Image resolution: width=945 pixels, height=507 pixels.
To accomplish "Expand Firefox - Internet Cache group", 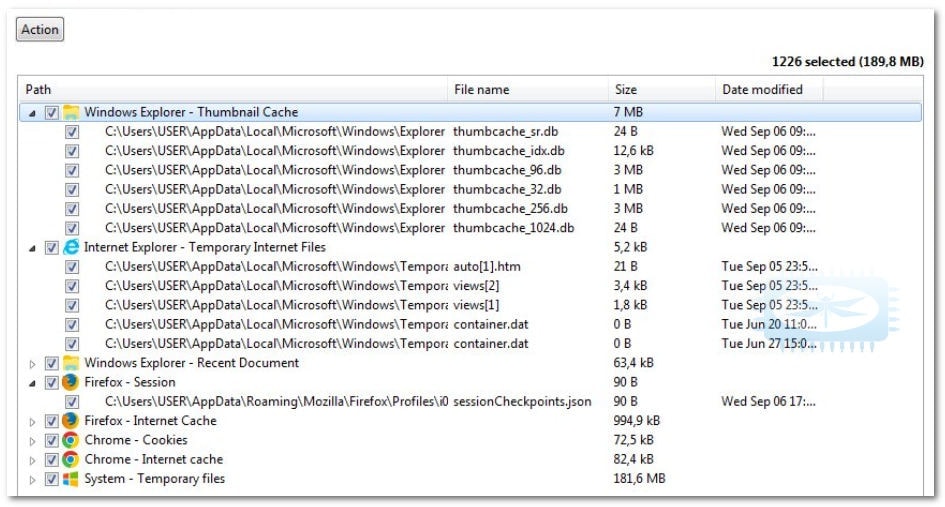I will coord(33,421).
